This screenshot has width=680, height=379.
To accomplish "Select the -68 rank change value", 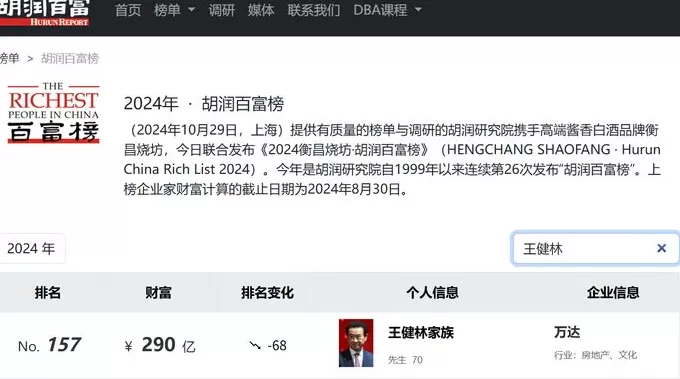I will (277, 346).
